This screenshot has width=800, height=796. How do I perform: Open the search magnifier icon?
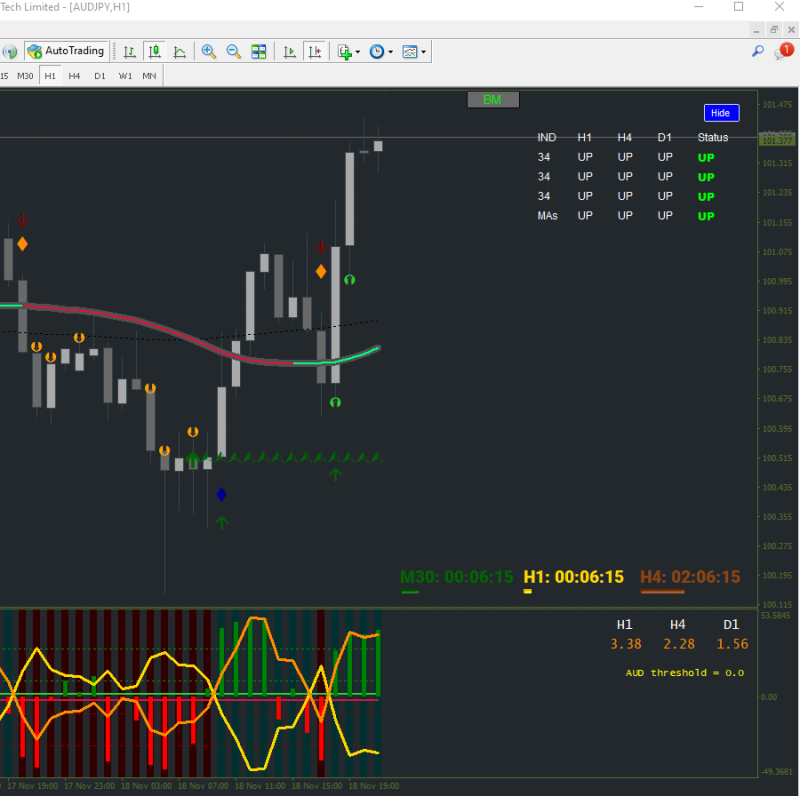click(x=758, y=51)
